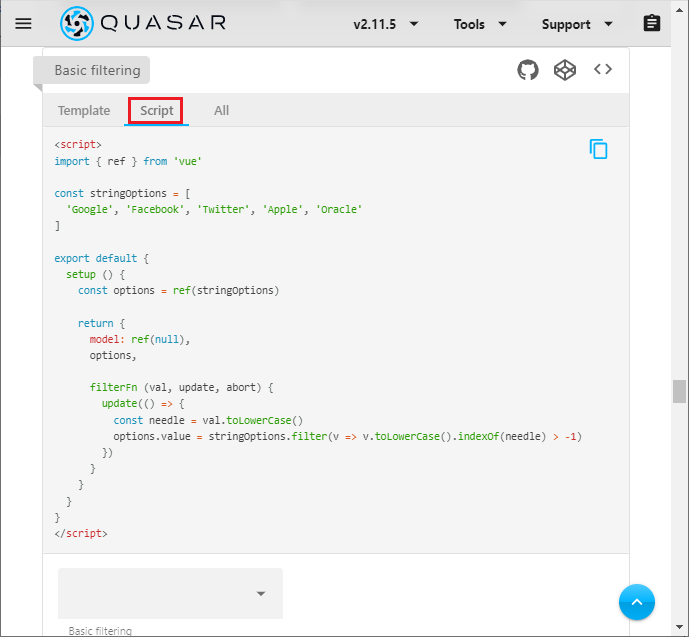Open the v2.11.5 version dropdown
This screenshot has height=637, width=689.
point(386,24)
